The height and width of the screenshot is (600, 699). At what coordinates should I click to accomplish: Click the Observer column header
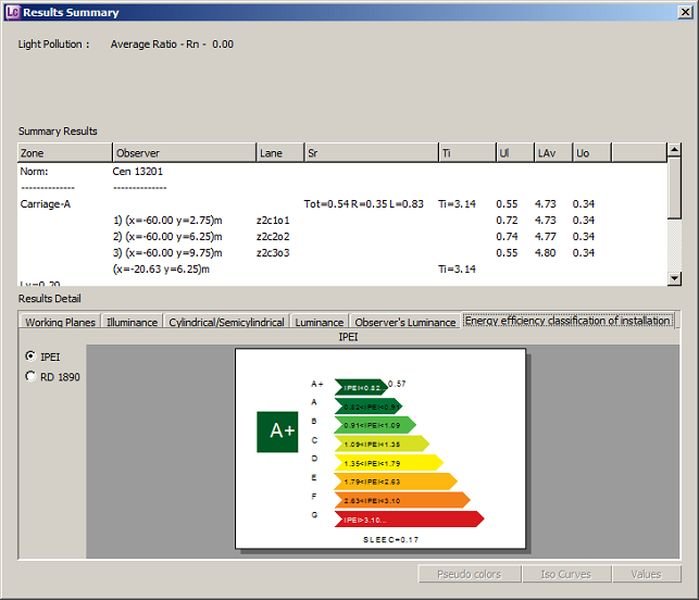point(184,153)
